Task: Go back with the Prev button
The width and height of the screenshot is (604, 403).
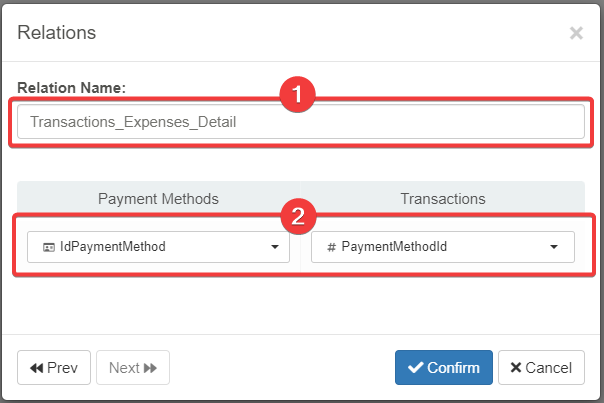Action: click(54, 368)
